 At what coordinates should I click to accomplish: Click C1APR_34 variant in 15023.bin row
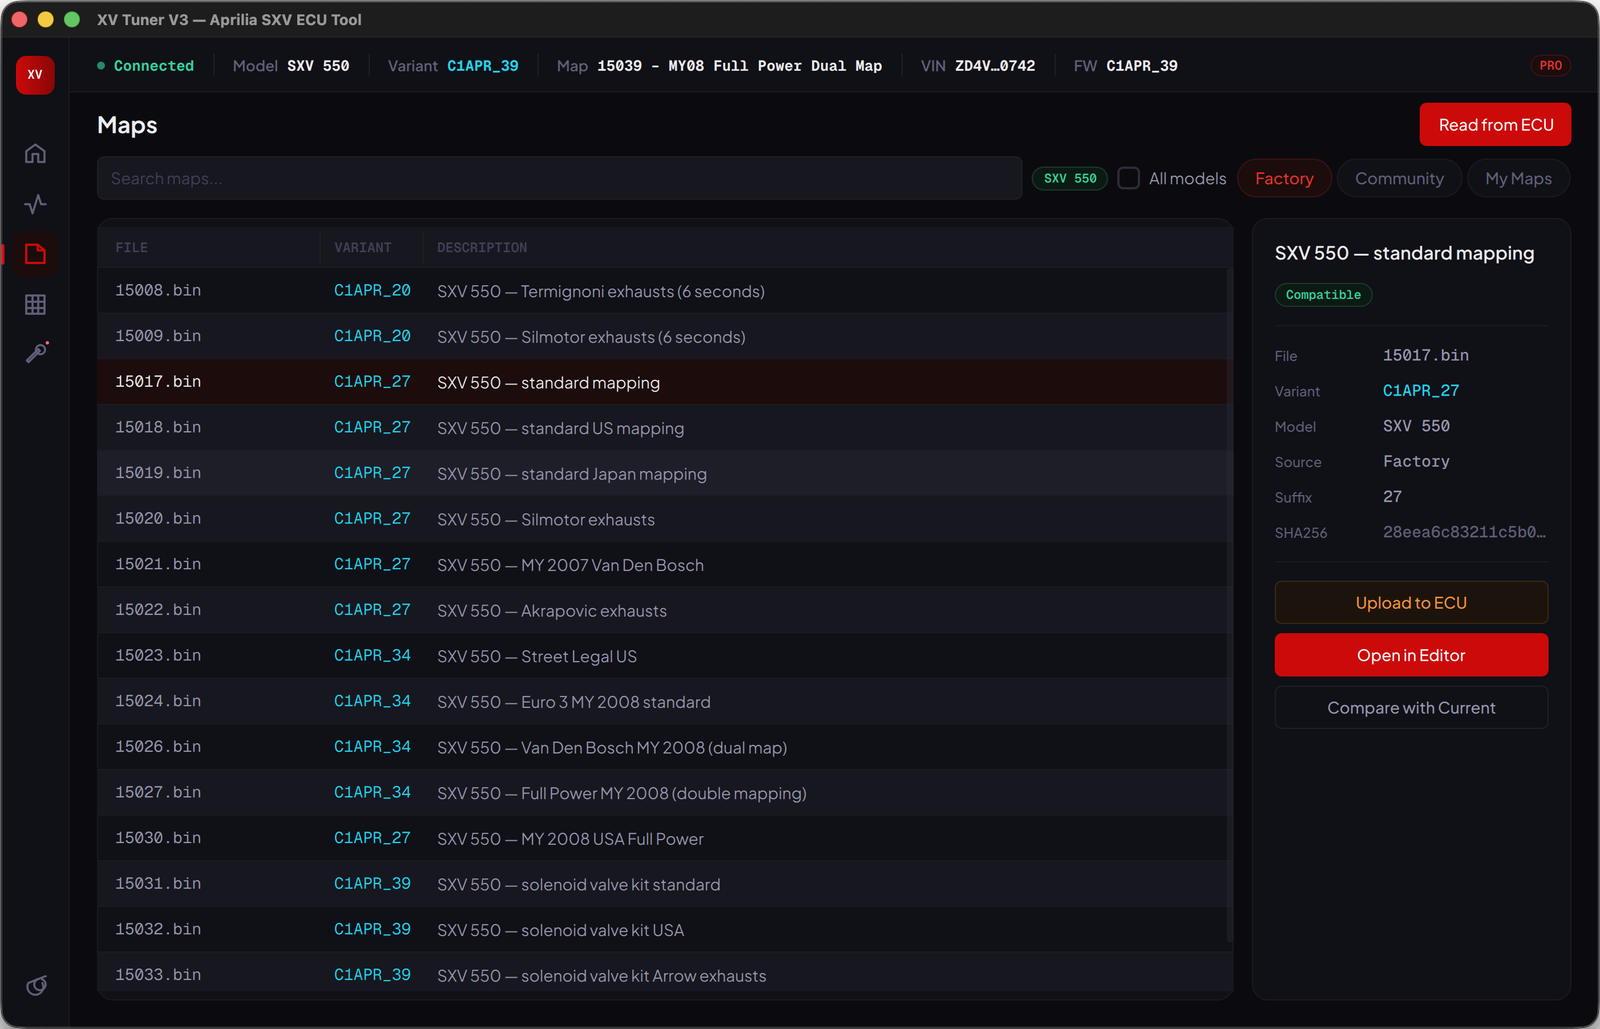tap(372, 656)
